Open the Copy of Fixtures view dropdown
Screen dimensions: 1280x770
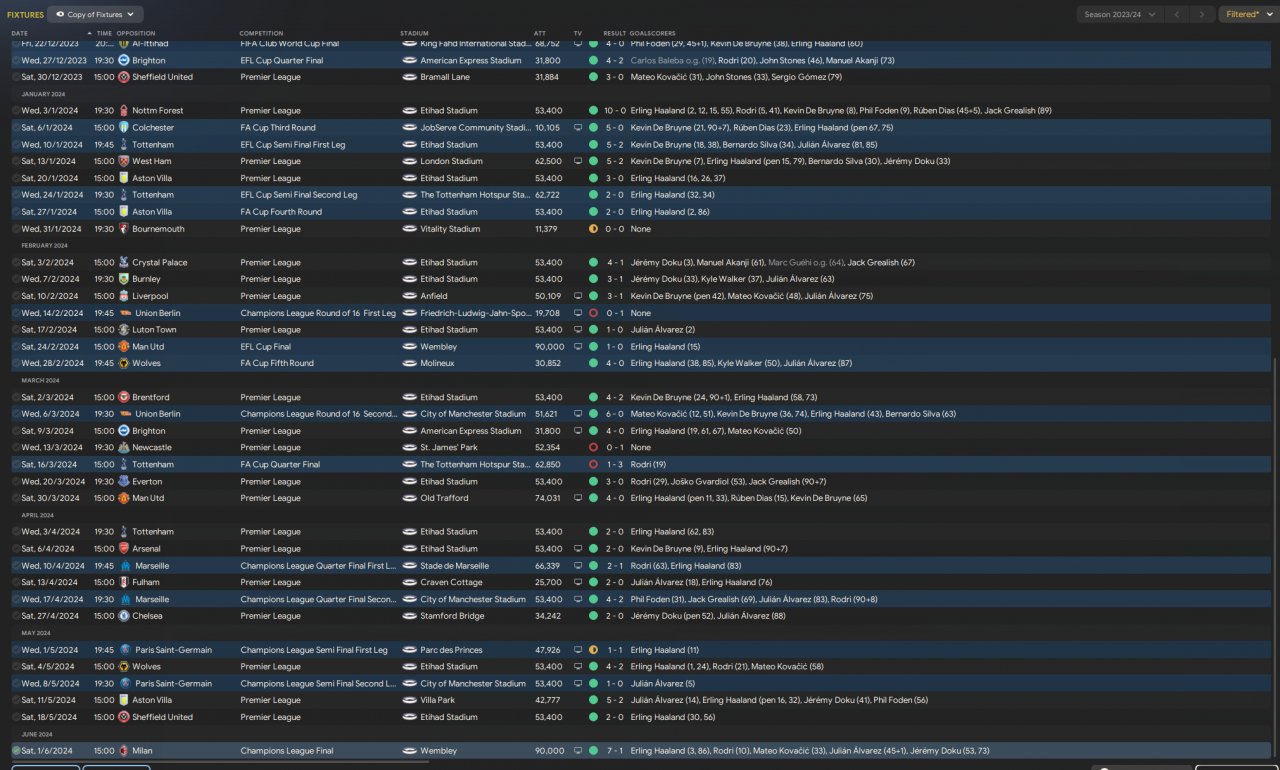(x=96, y=14)
